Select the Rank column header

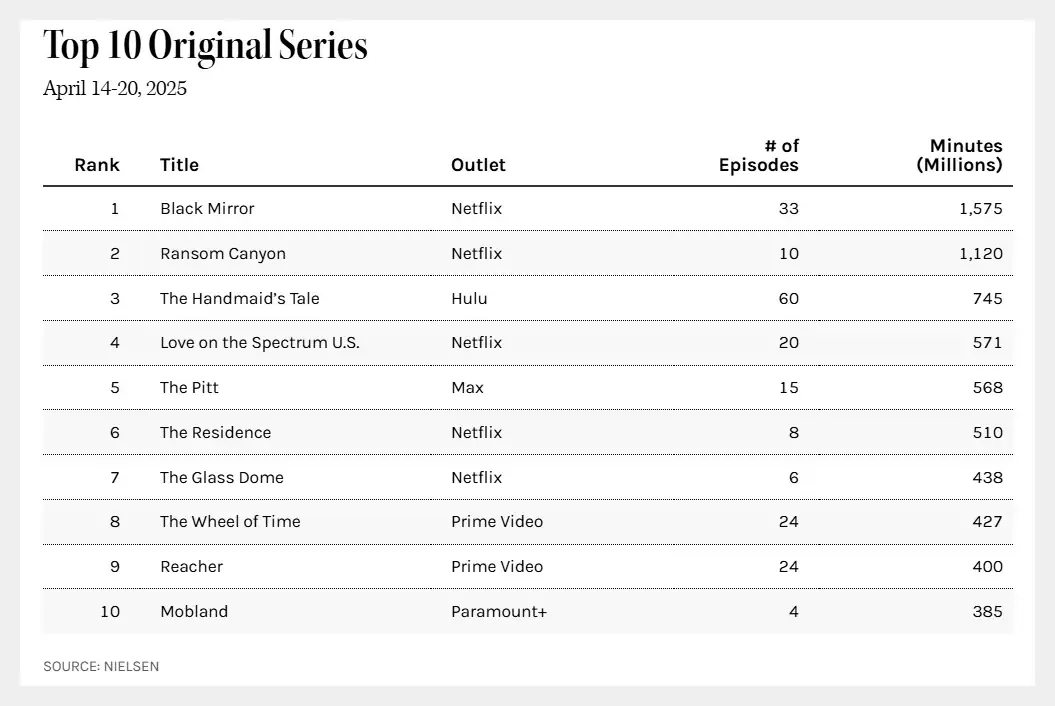click(x=97, y=165)
